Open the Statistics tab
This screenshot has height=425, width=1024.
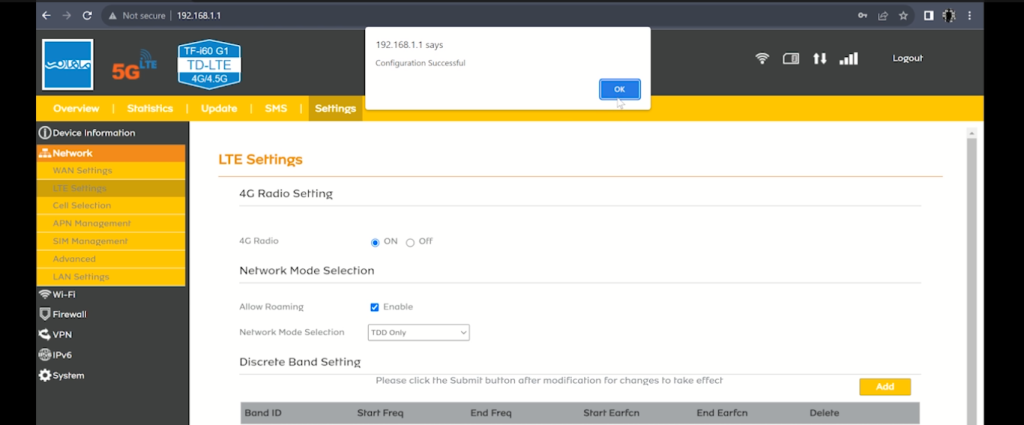(150, 108)
